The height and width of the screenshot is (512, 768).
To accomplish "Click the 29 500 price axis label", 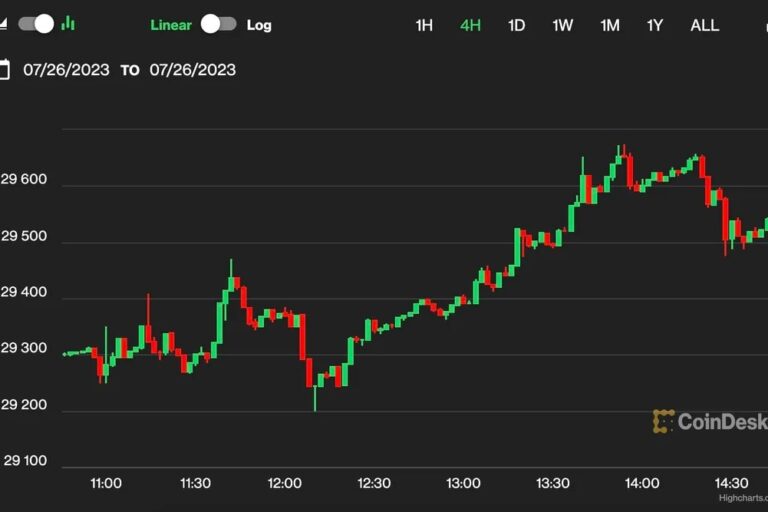I will click(x=24, y=236).
